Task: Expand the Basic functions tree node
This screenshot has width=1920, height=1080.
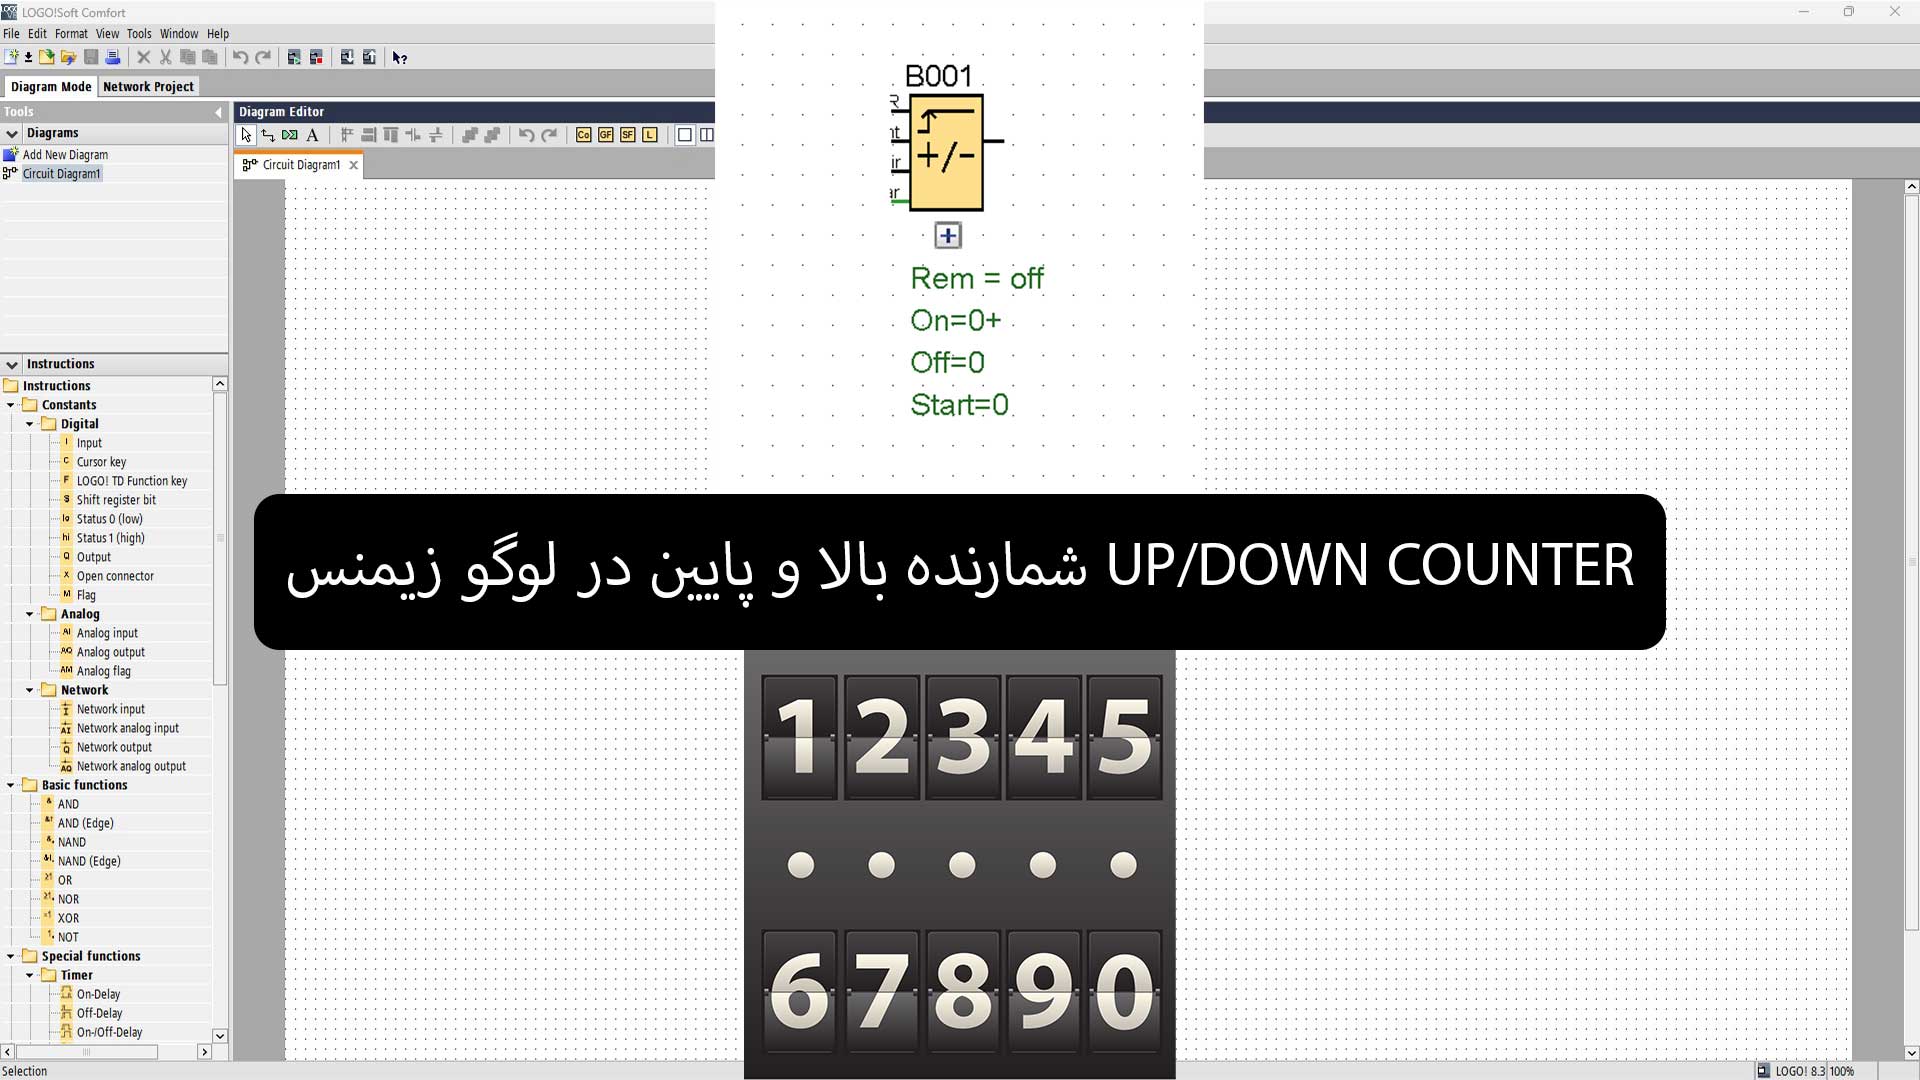Action: [11, 785]
